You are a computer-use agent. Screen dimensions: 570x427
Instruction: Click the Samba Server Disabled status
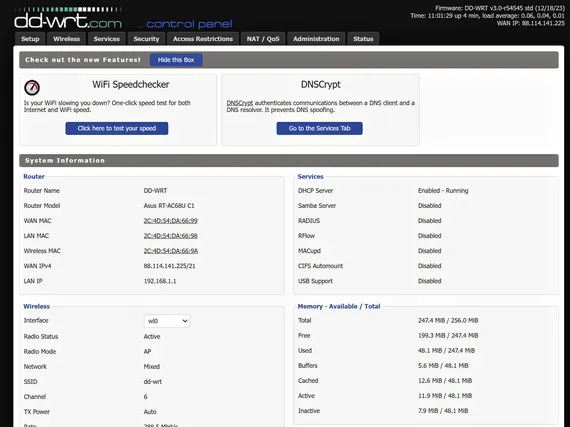(430, 206)
